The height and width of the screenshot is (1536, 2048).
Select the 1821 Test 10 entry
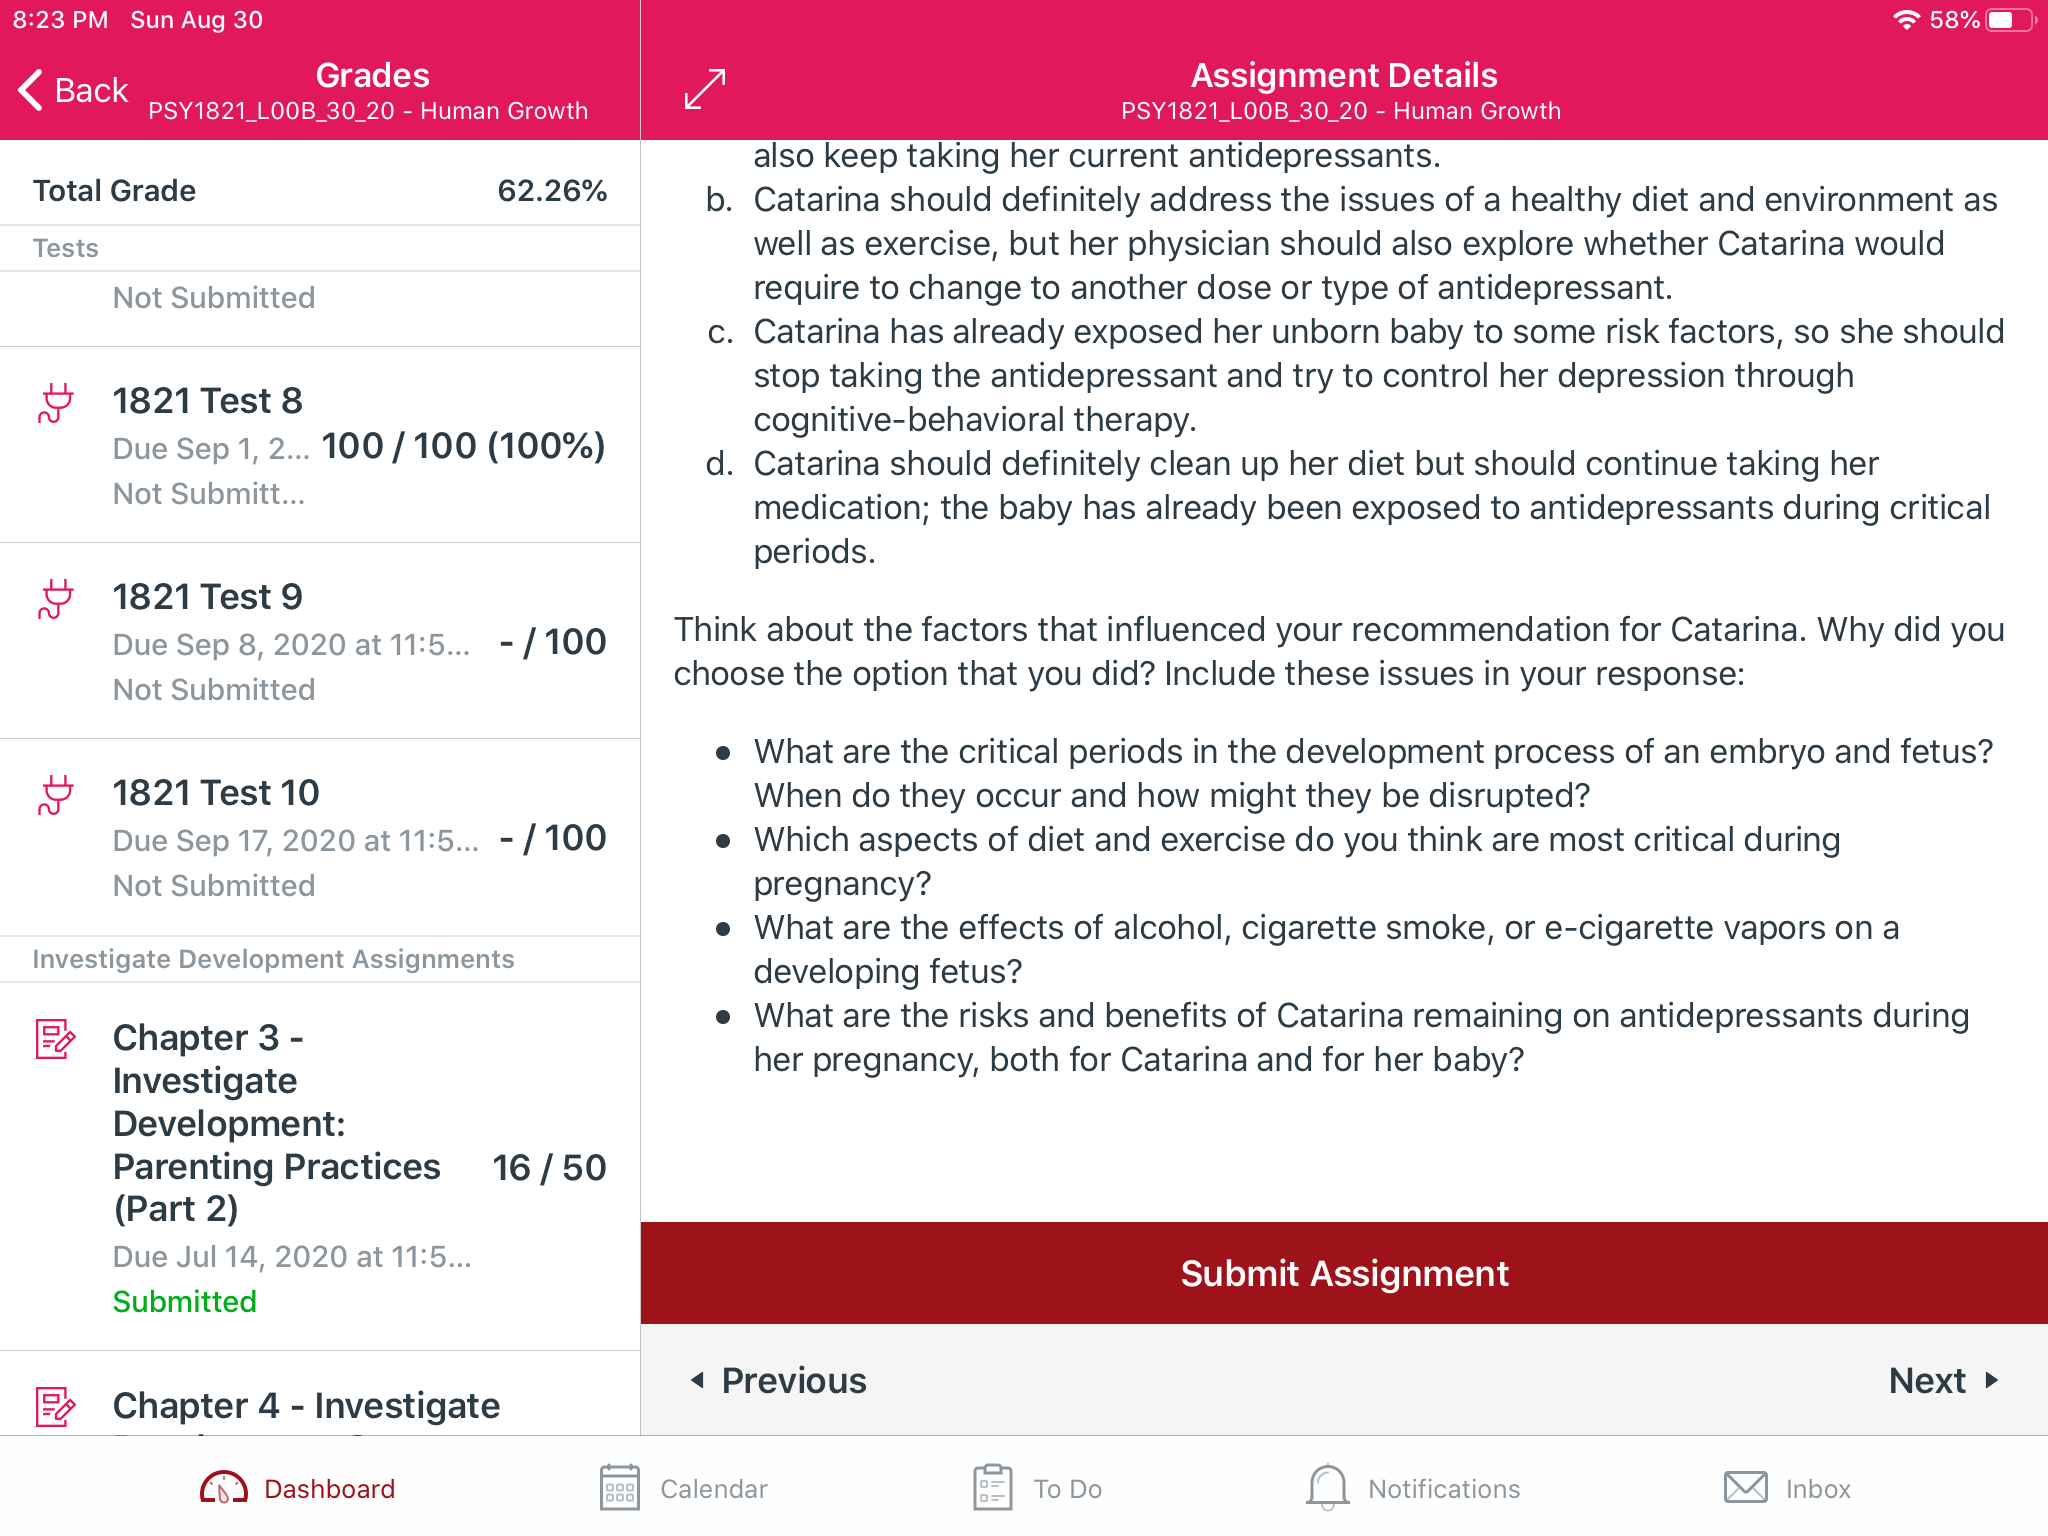[320, 838]
